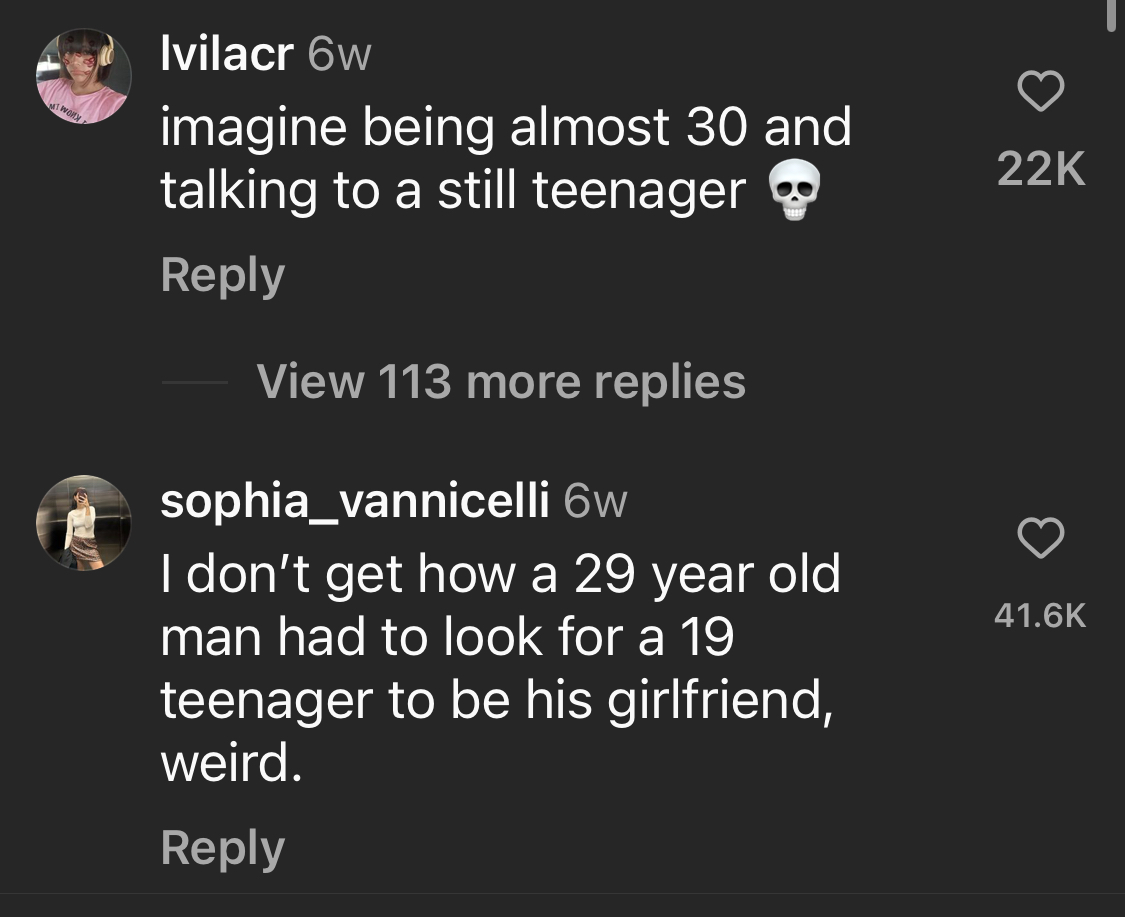1125x917 pixels.
Task: Click the scrollbar handle at the top right
Action: (1112, 14)
